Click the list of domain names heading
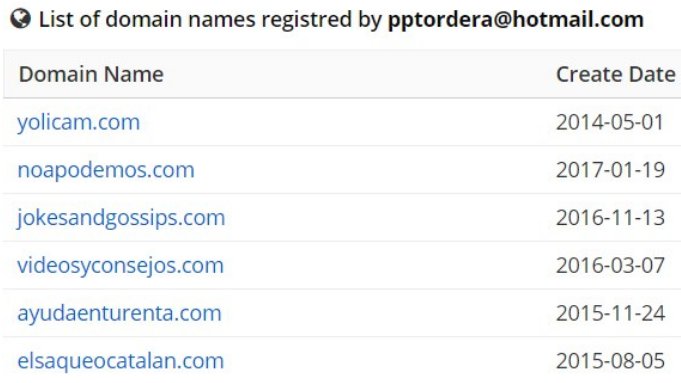681x383 pixels. (341, 20)
